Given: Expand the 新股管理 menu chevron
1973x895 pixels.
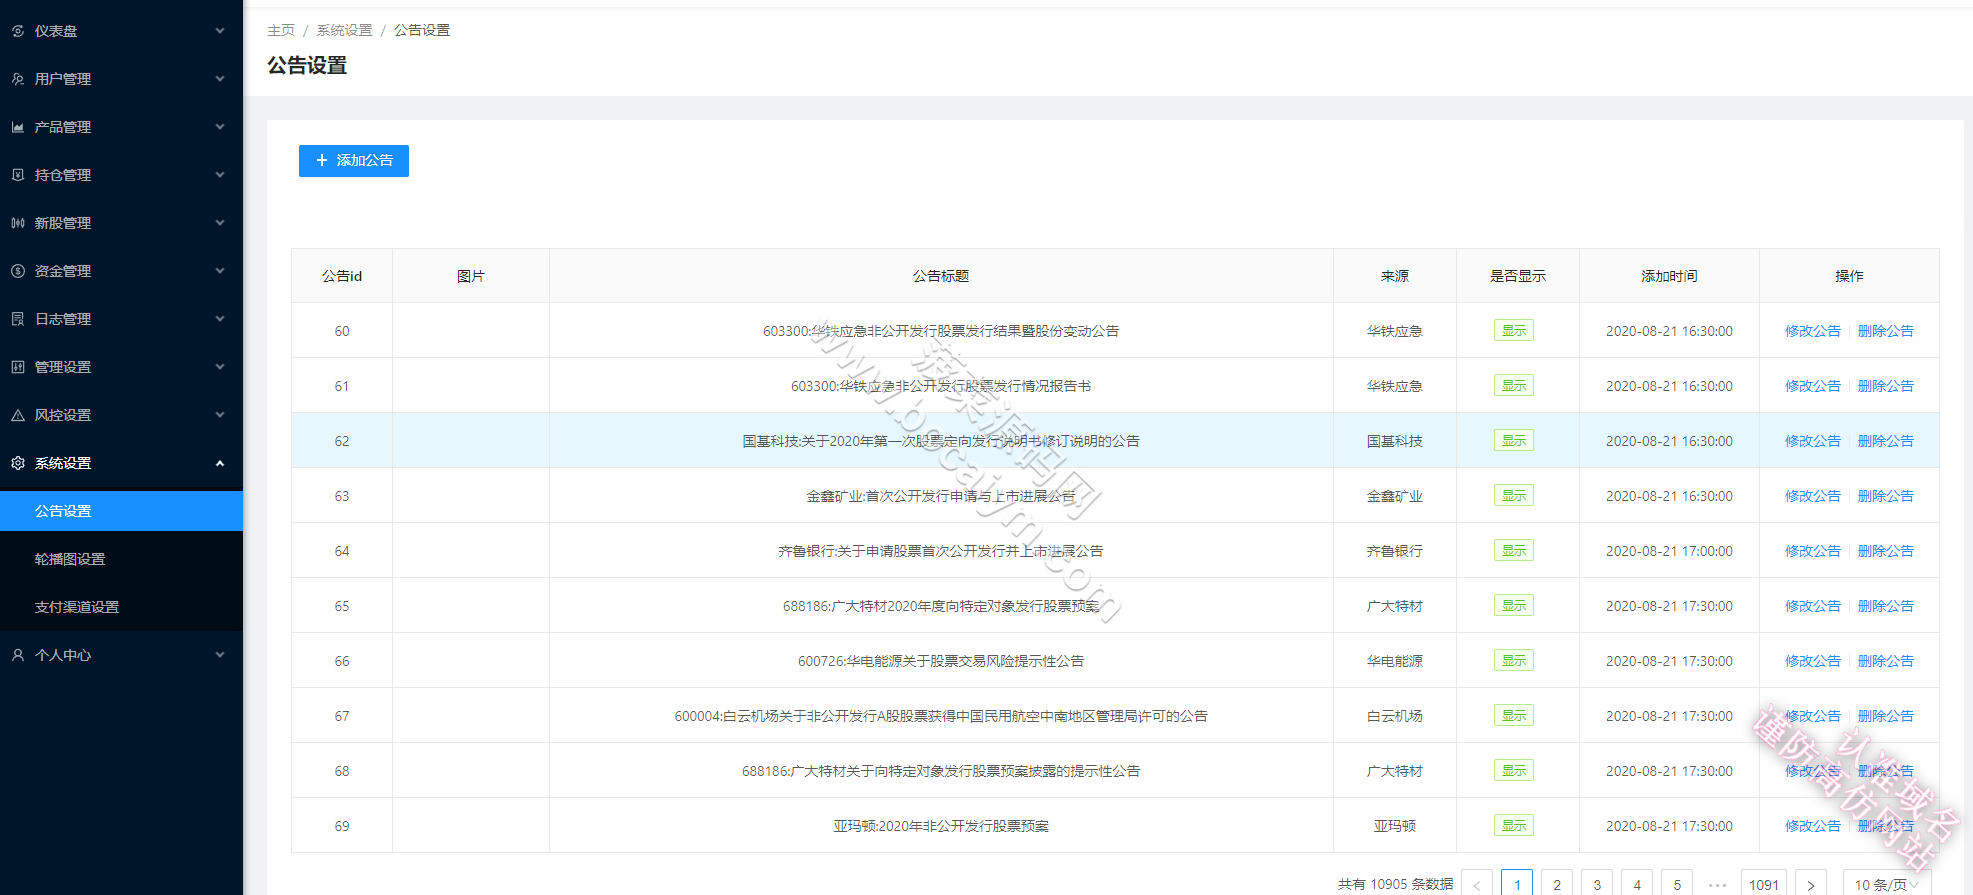Looking at the screenshot, I should click(x=220, y=223).
